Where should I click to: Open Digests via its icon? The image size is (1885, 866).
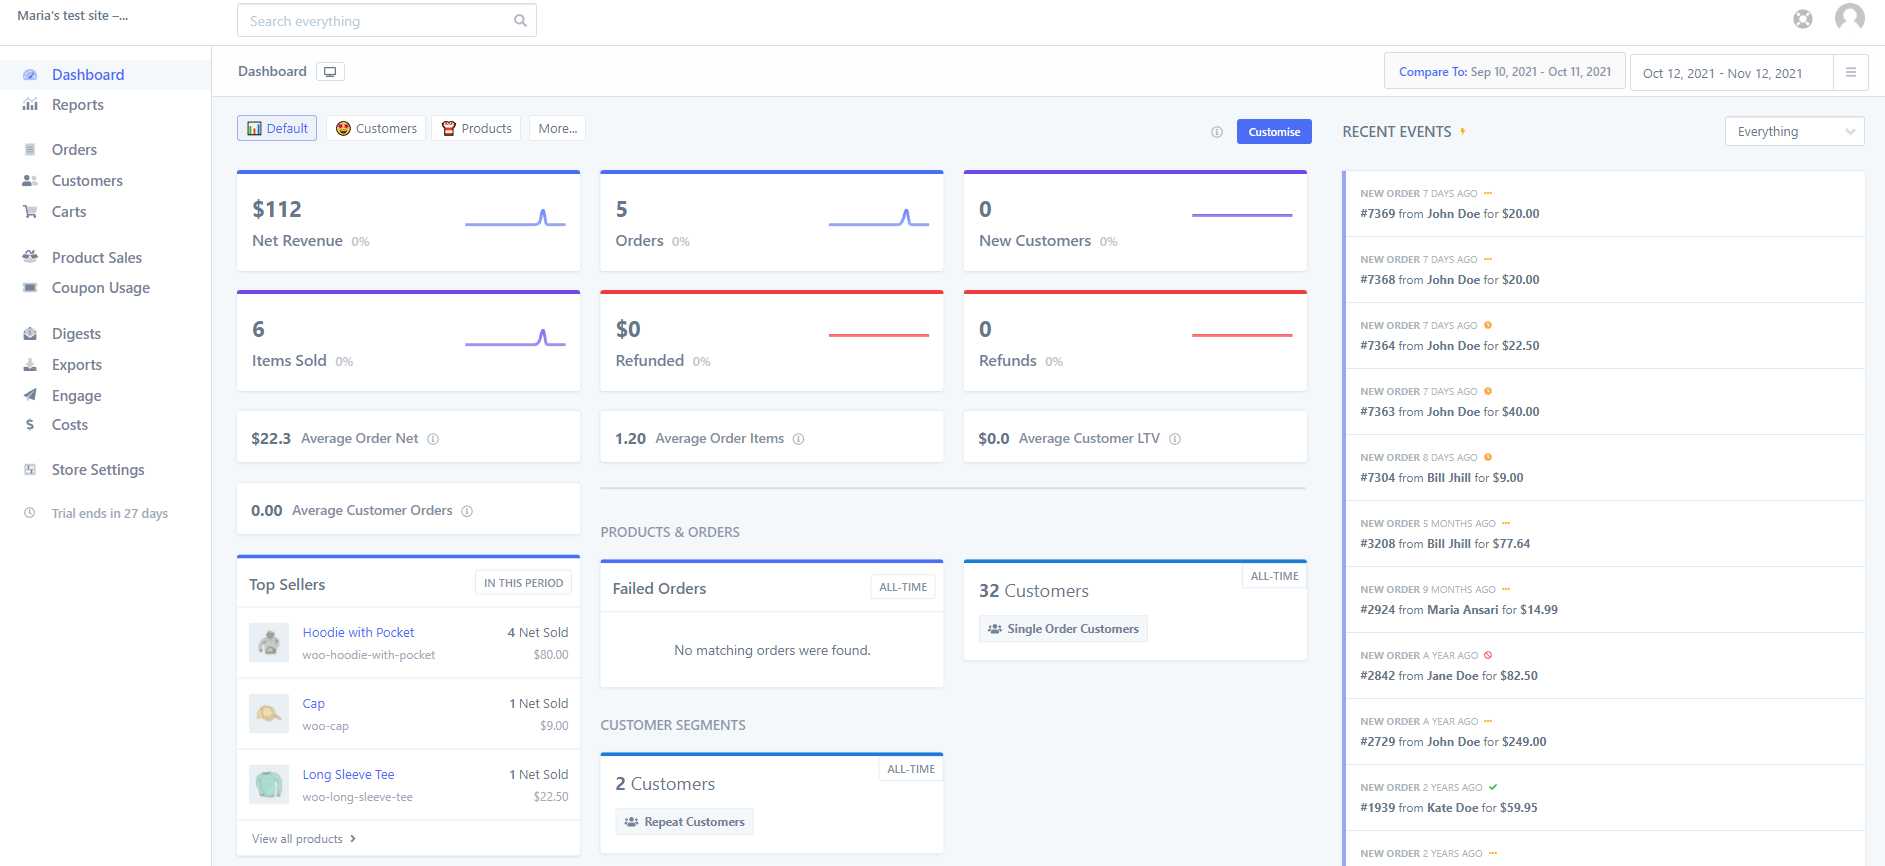click(30, 334)
